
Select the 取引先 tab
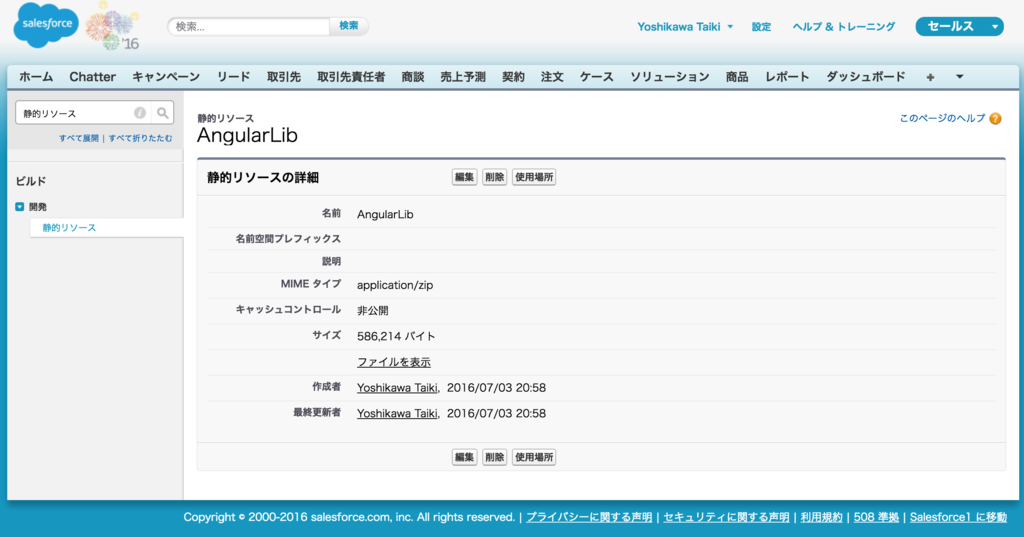point(283,77)
